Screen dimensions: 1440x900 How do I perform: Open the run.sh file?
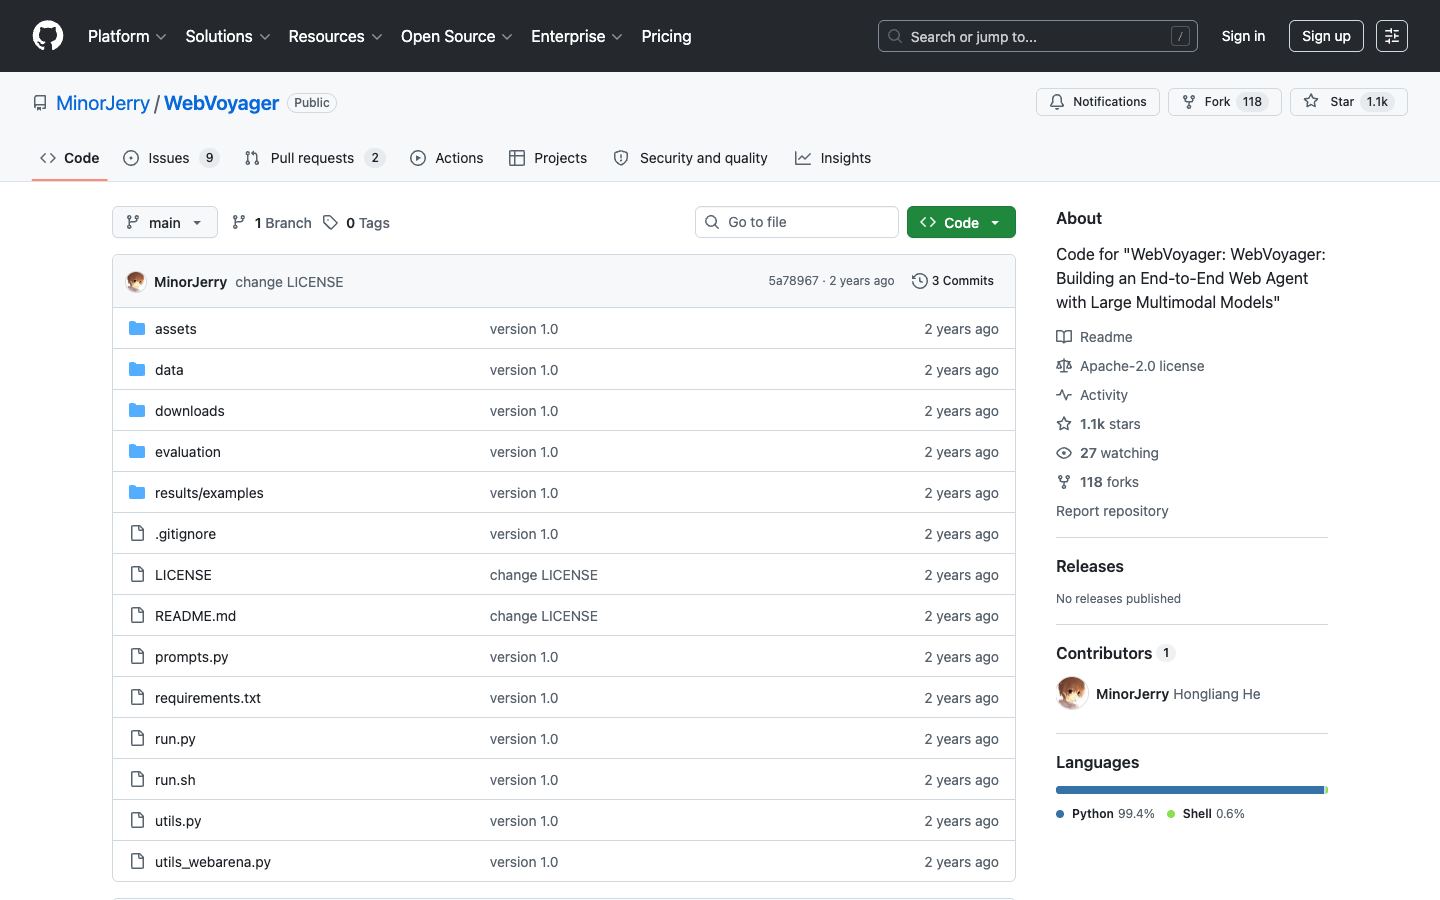coord(175,780)
